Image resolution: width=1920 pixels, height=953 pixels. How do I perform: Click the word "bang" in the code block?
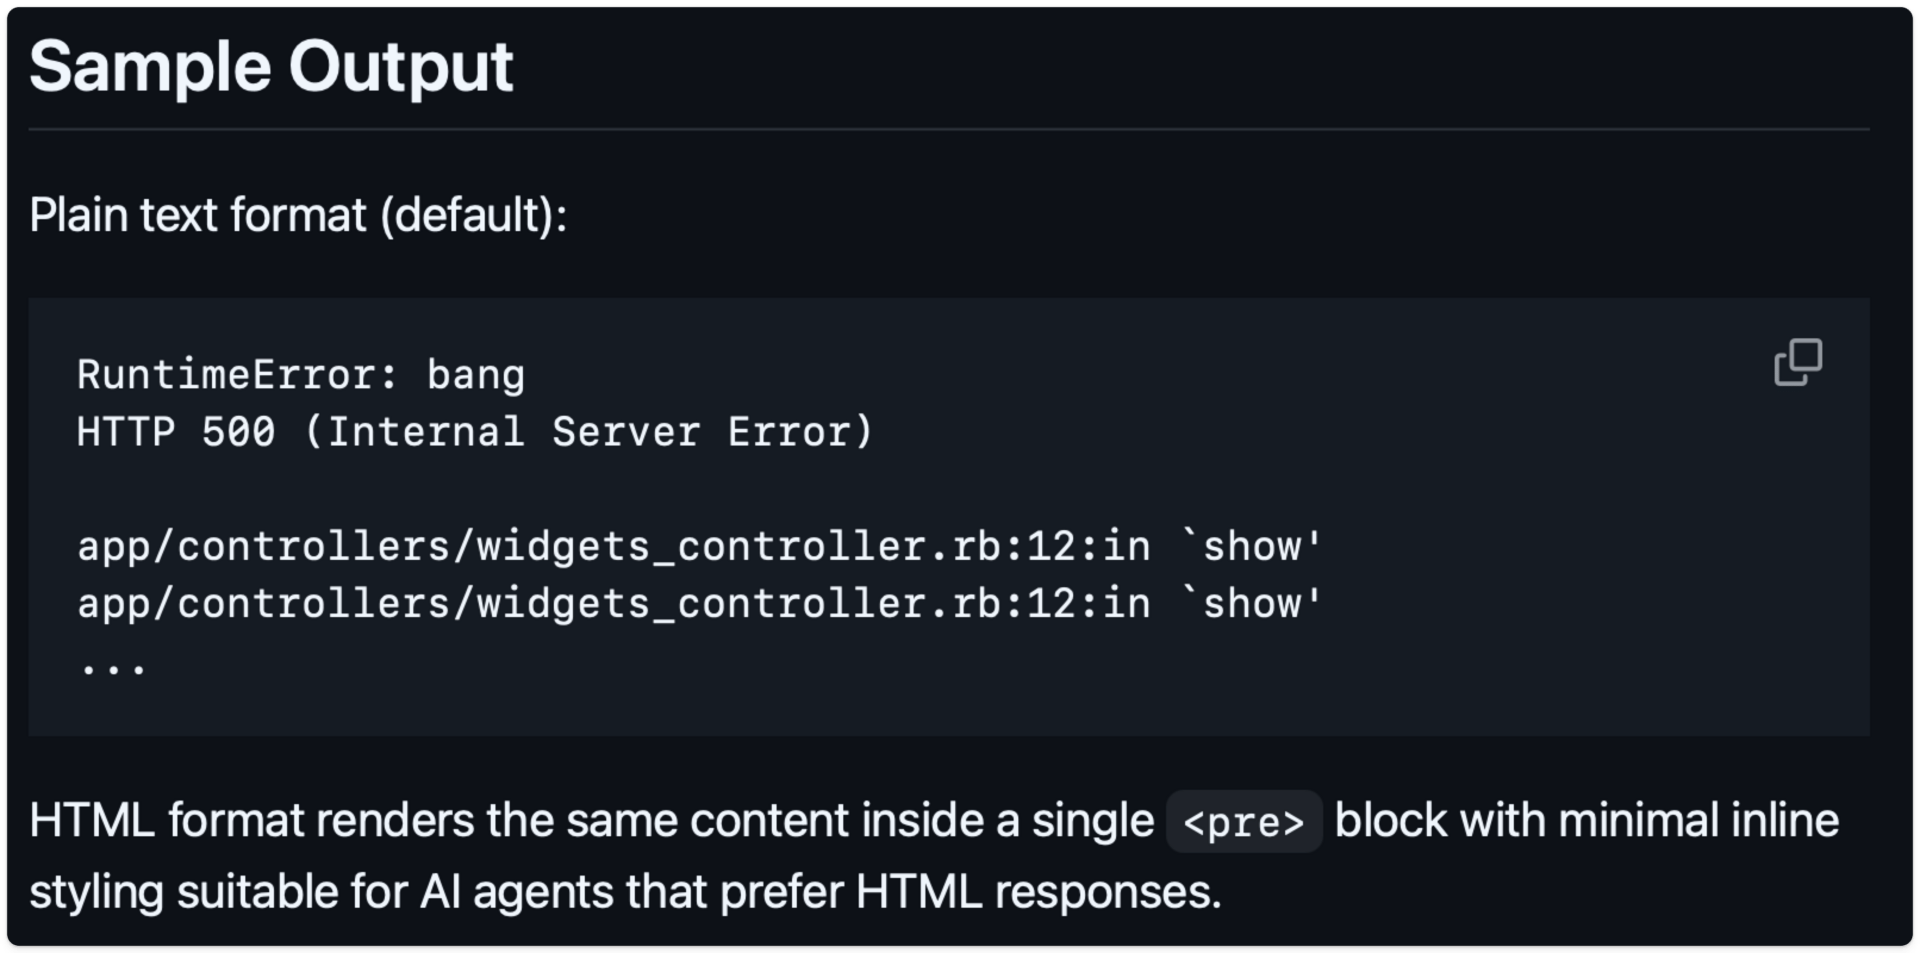point(476,375)
